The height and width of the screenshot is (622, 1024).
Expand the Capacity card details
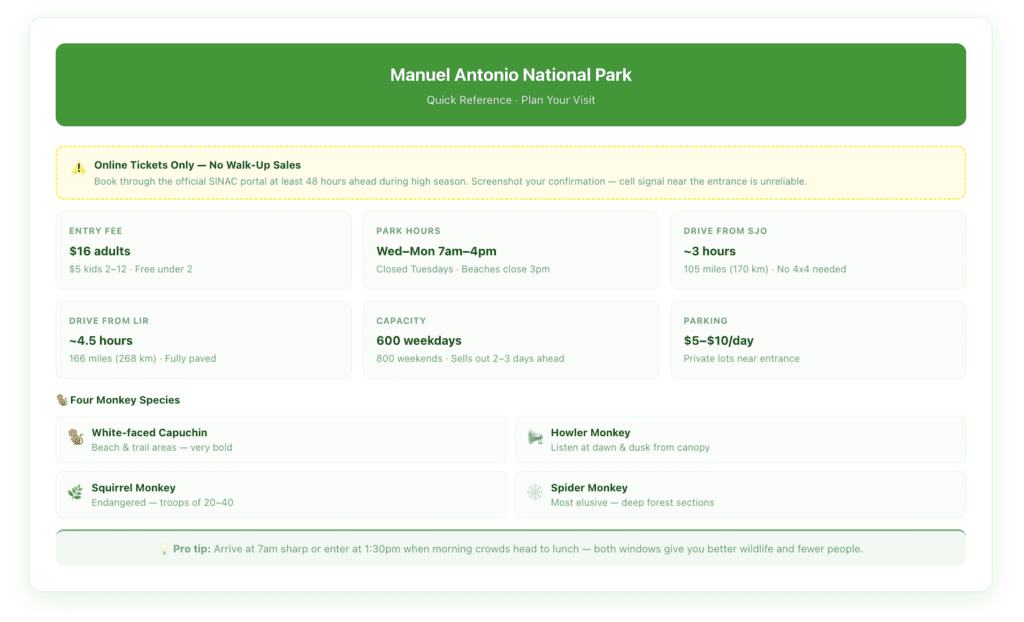click(x=511, y=340)
